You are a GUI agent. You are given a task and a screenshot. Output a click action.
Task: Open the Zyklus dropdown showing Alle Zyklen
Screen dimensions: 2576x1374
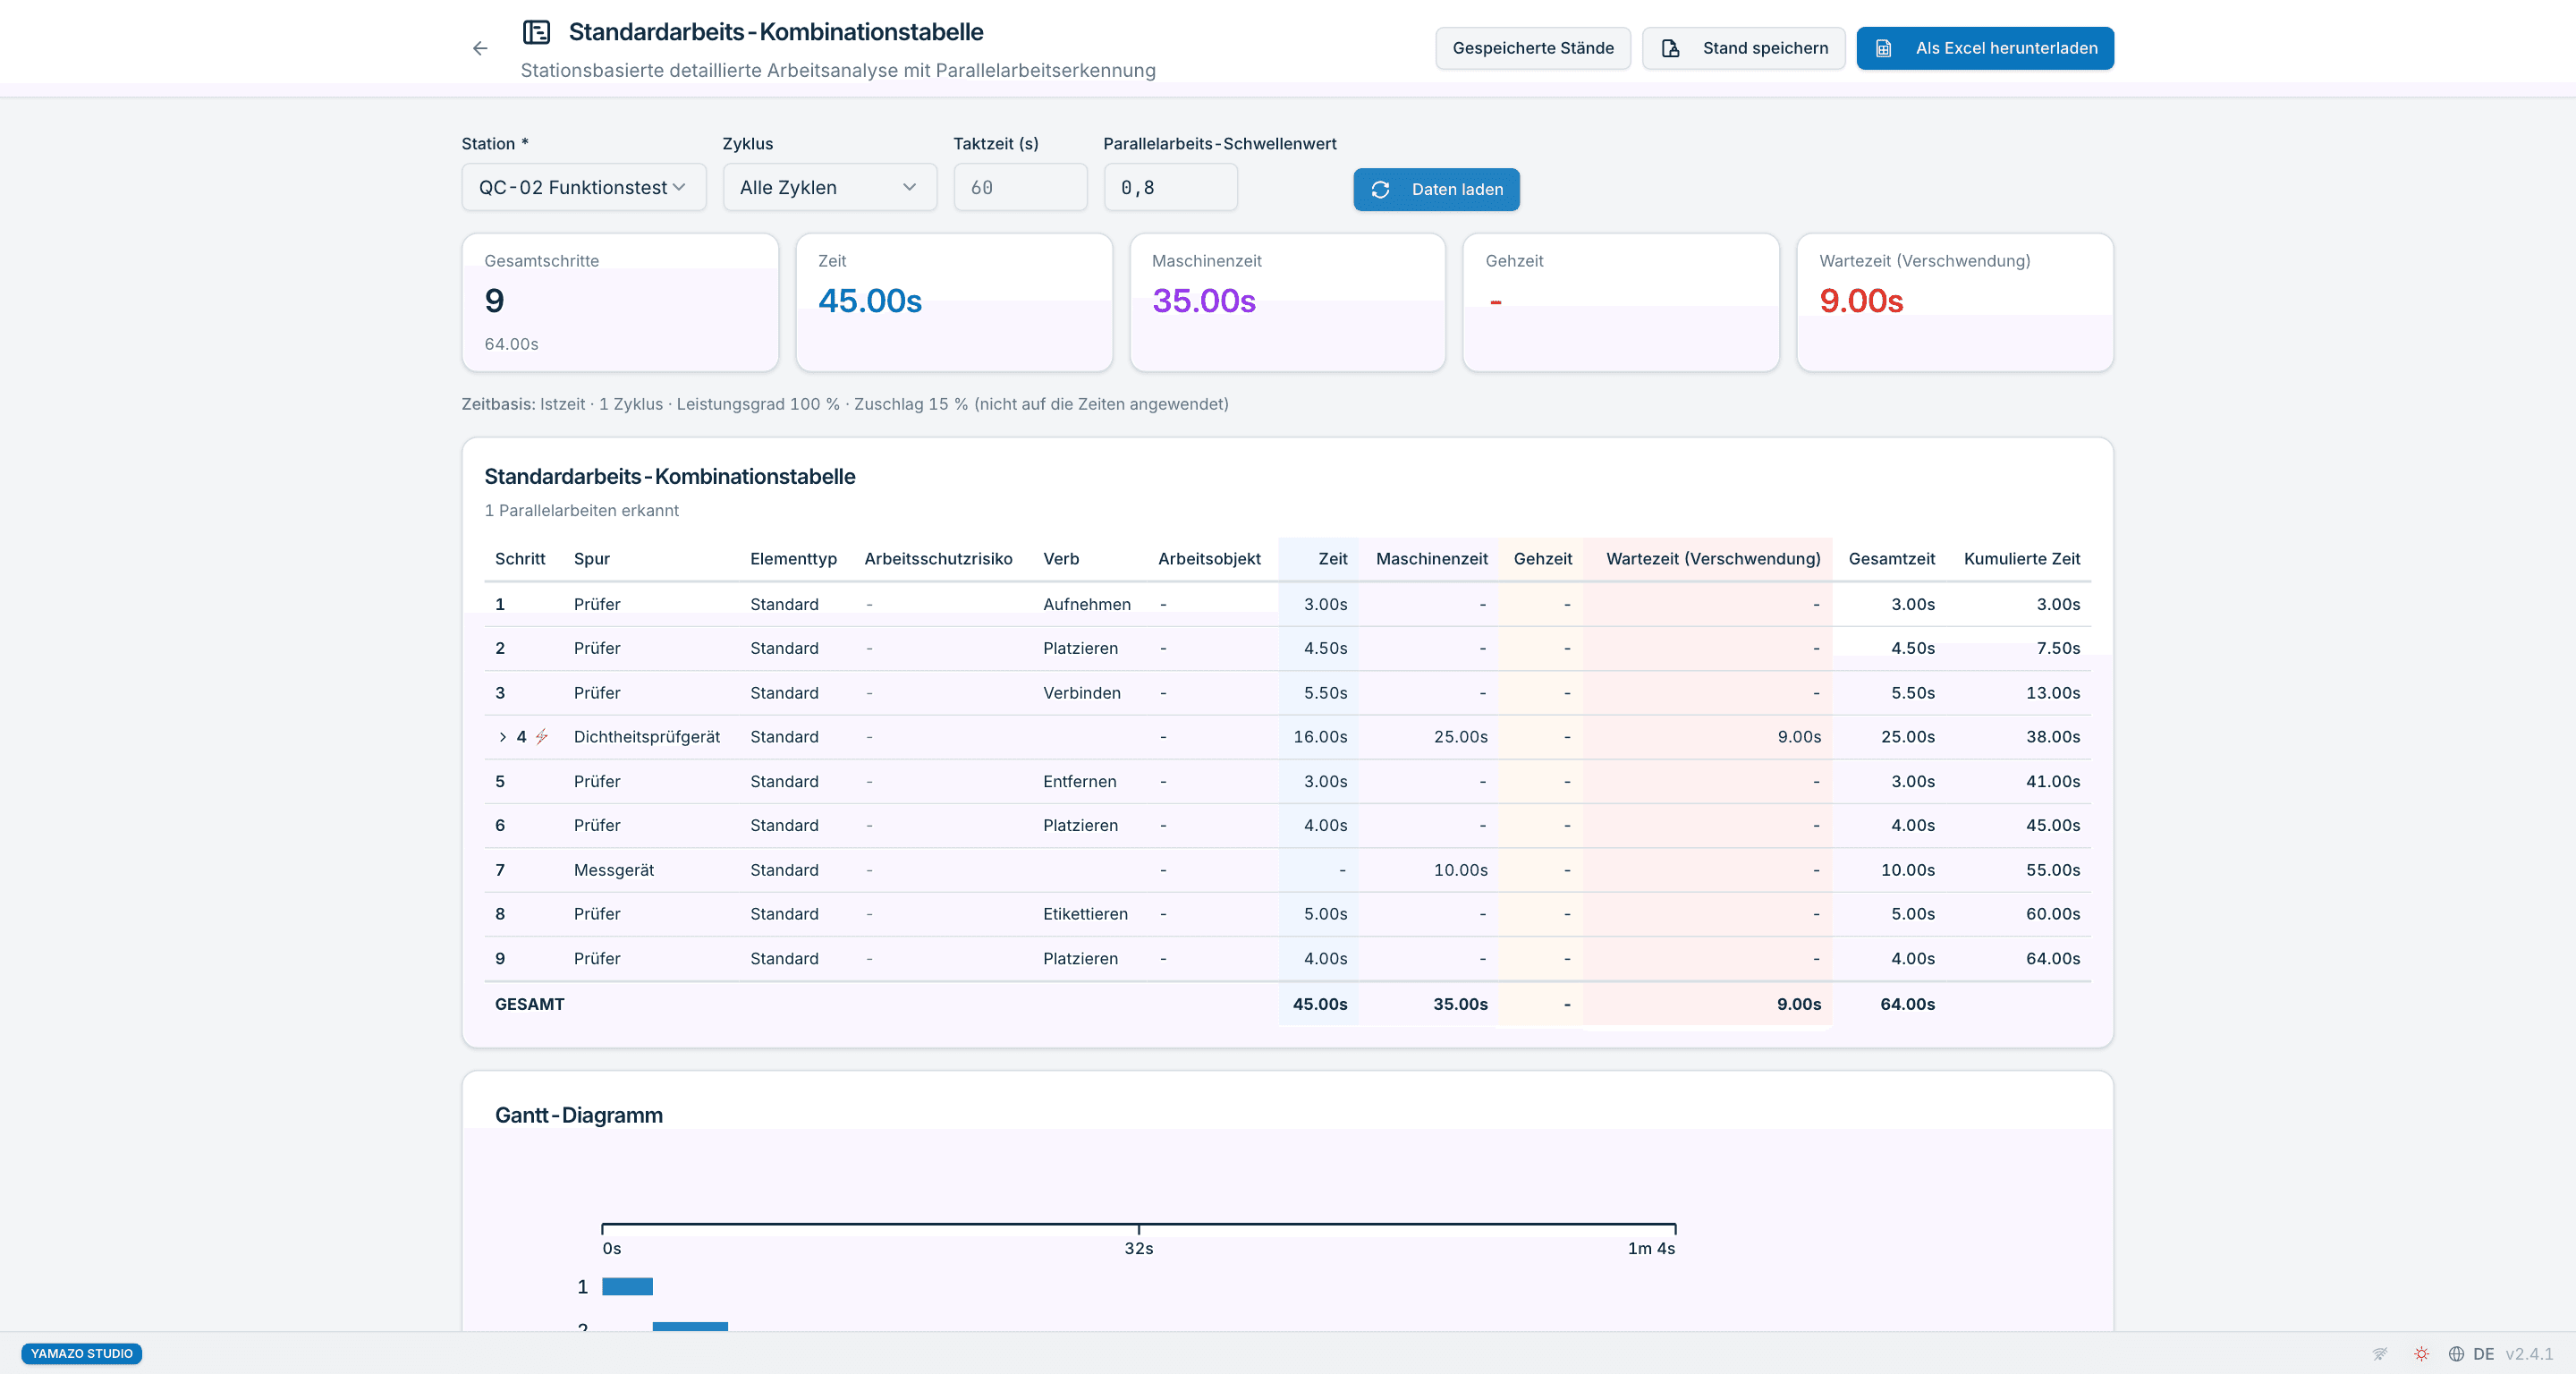click(x=830, y=187)
